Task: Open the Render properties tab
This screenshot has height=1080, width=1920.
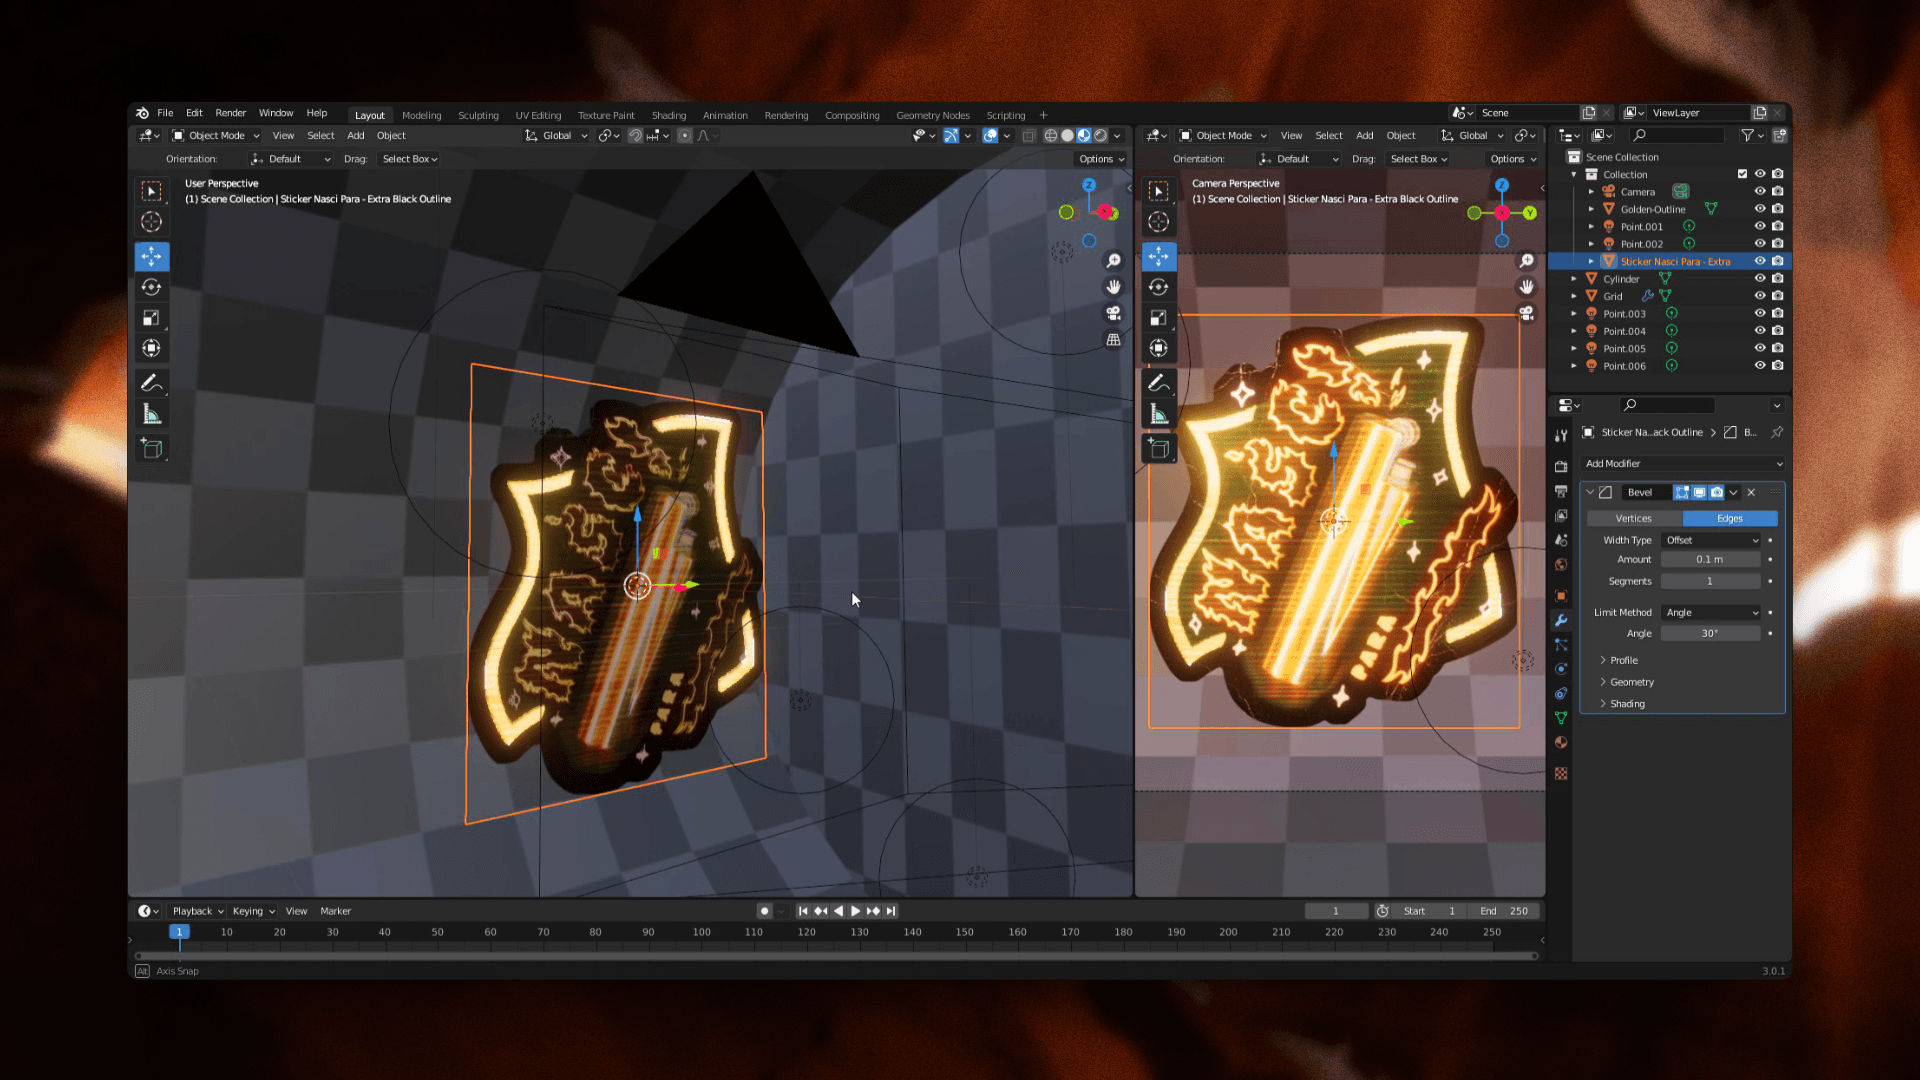Action: tap(1561, 466)
